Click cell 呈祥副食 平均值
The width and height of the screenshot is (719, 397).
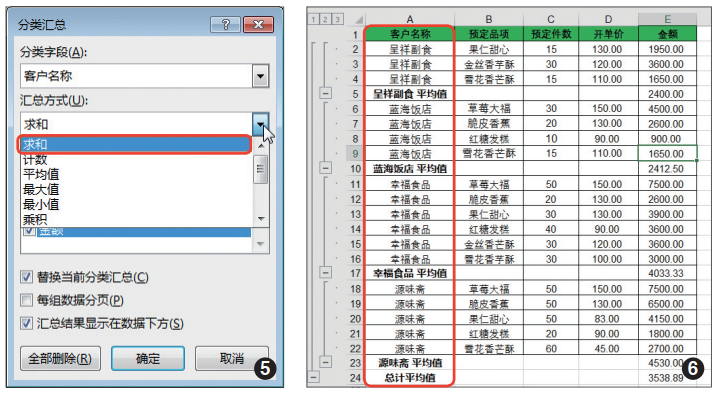pos(409,94)
